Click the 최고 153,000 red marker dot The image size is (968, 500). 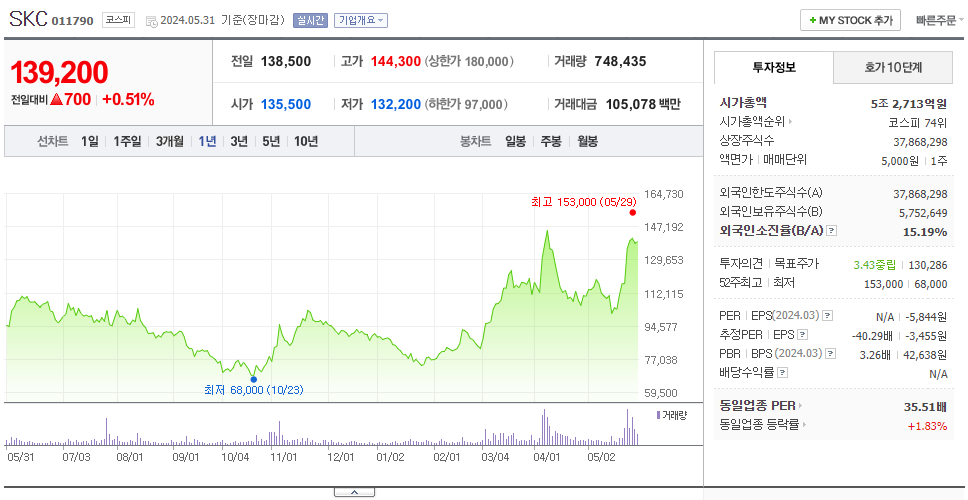[x=632, y=212]
